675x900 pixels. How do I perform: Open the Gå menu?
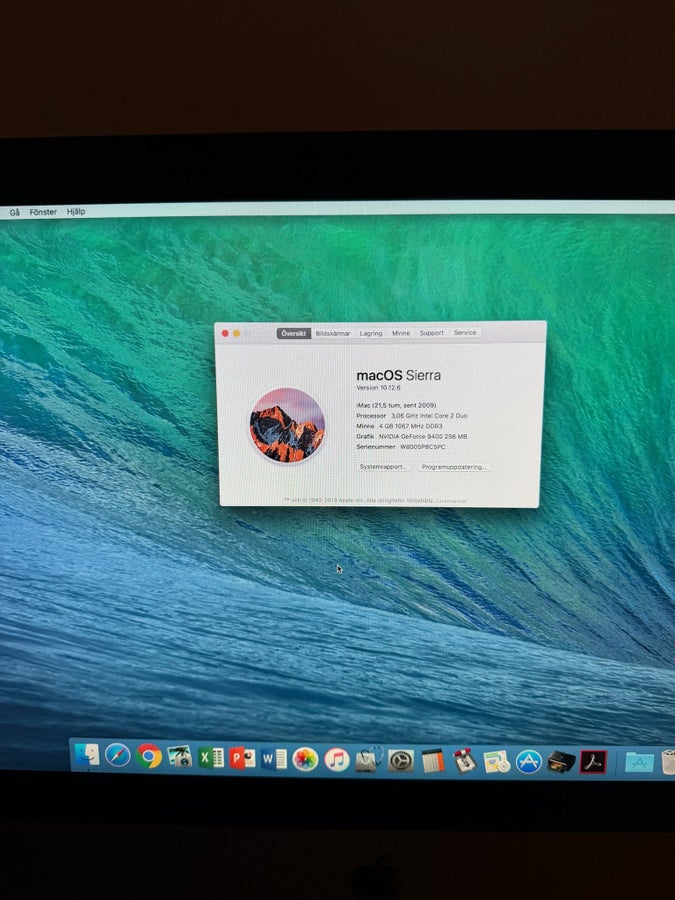tap(15, 212)
